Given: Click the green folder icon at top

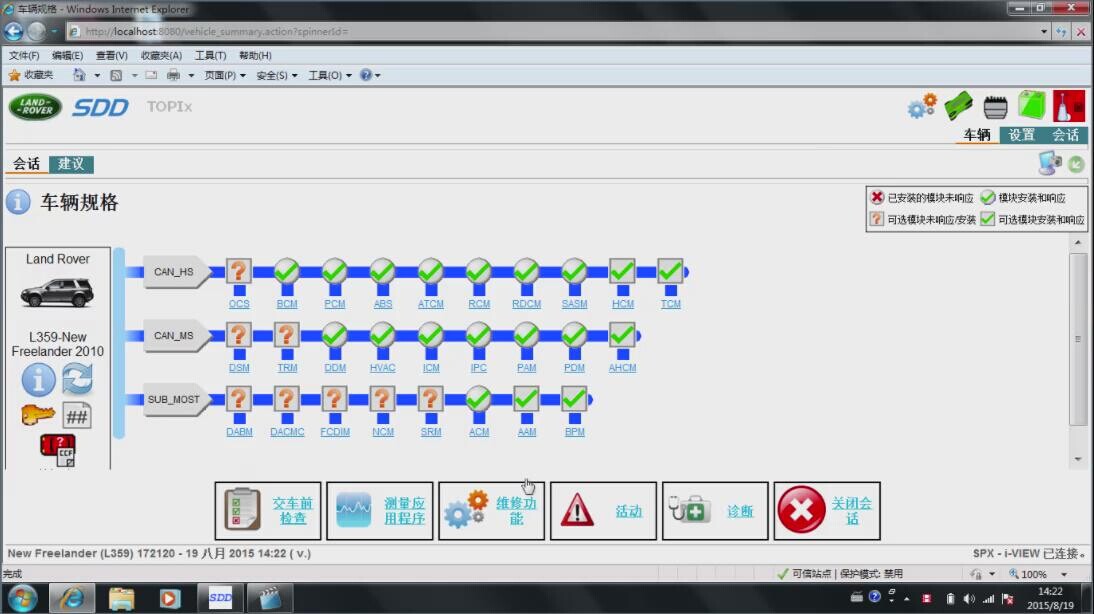Looking at the screenshot, I should coord(1032,106).
